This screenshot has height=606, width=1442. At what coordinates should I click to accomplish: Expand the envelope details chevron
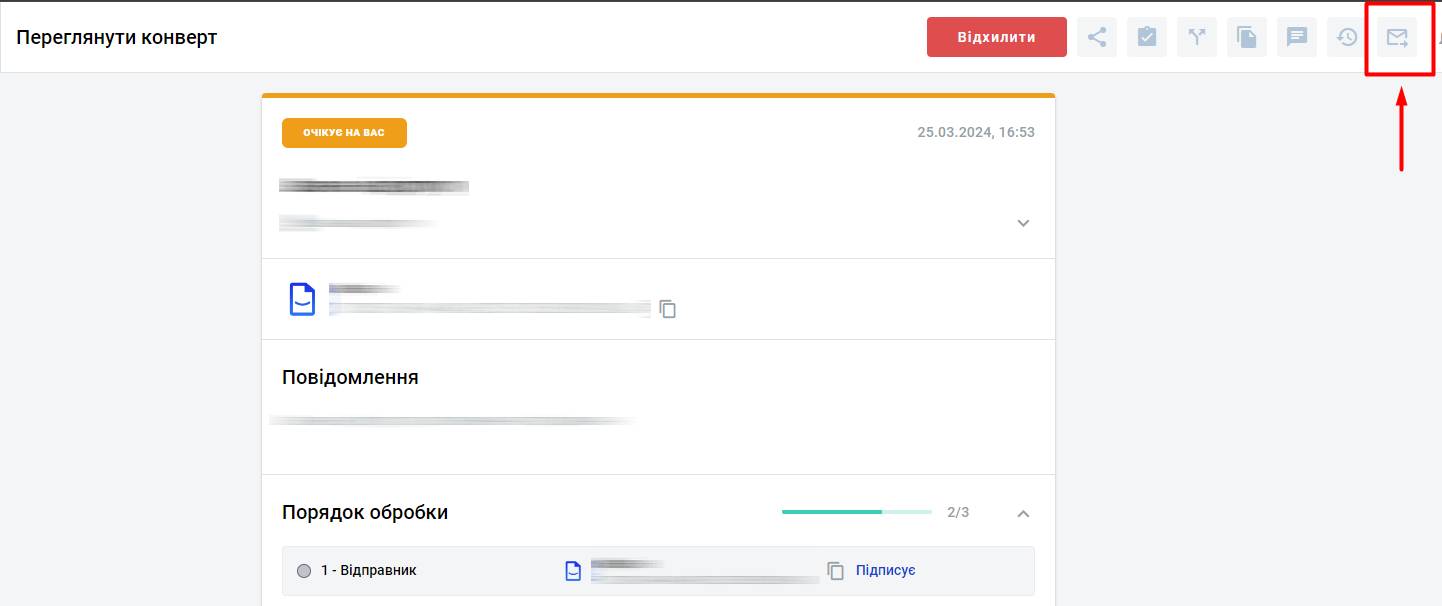[x=1023, y=223]
